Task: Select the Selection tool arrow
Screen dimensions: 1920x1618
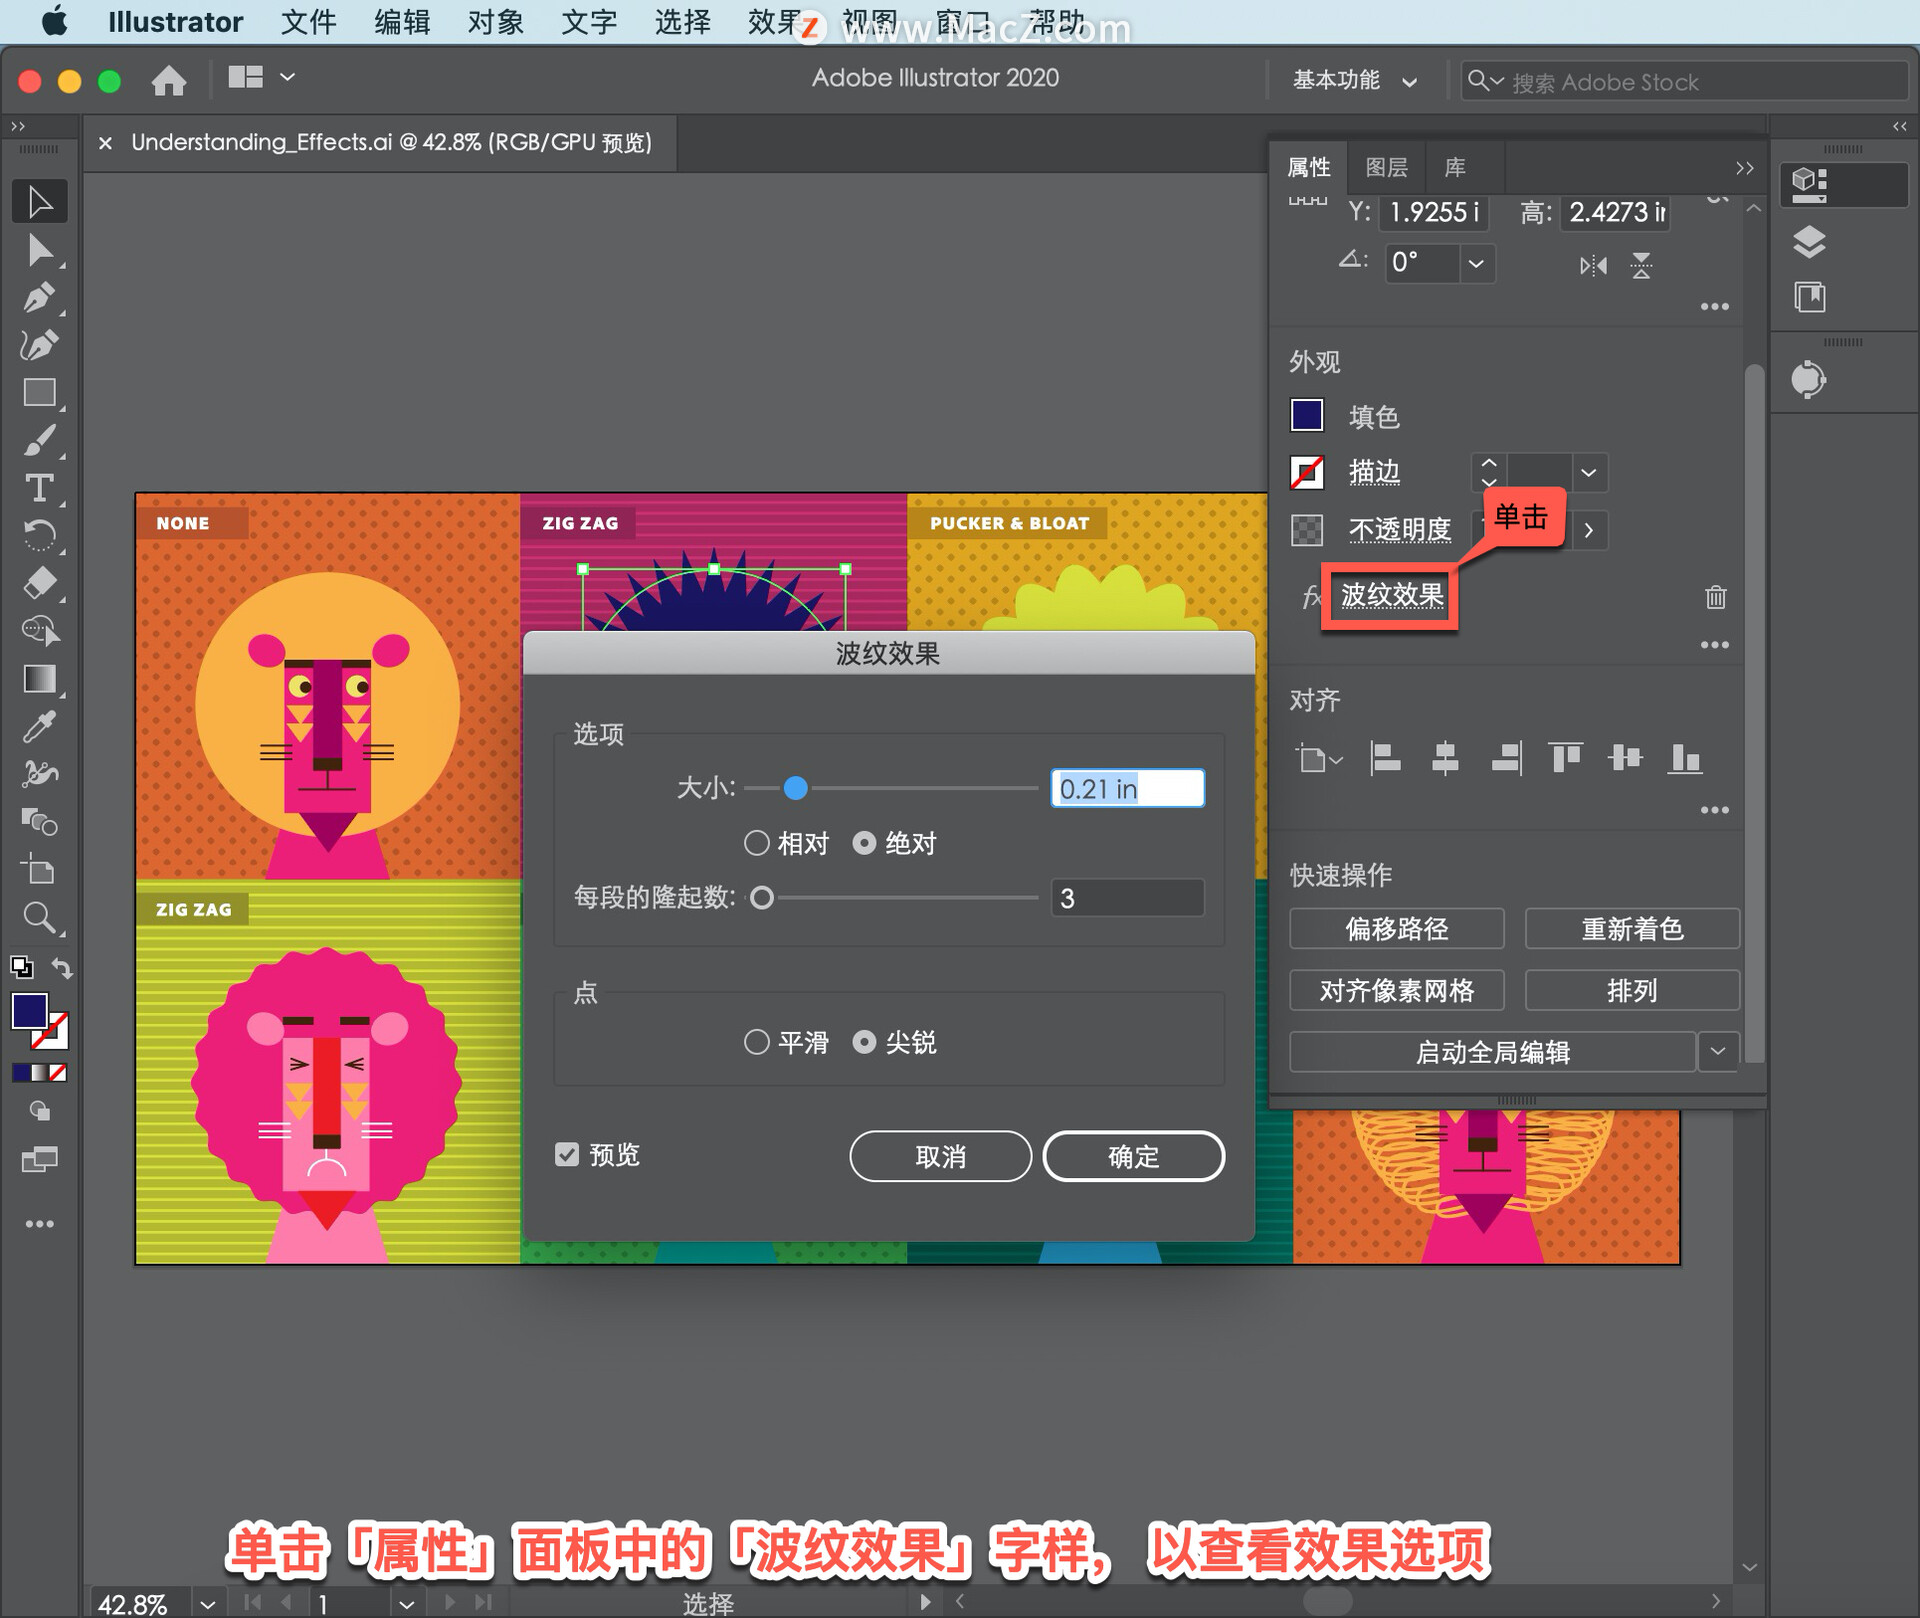Action: coord(40,201)
